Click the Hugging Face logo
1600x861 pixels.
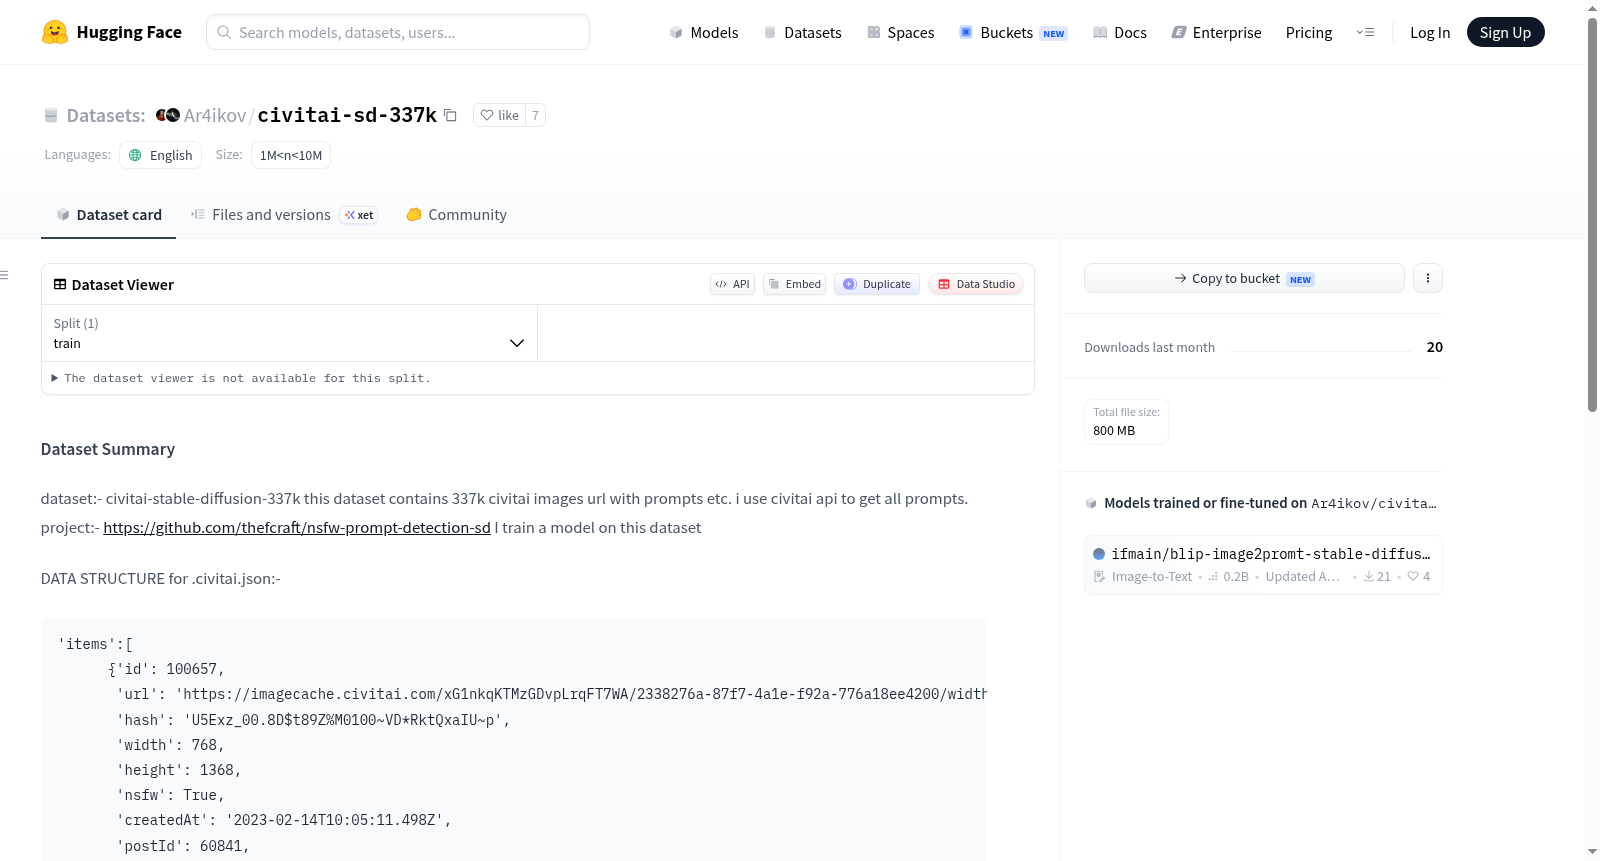pos(111,32)
